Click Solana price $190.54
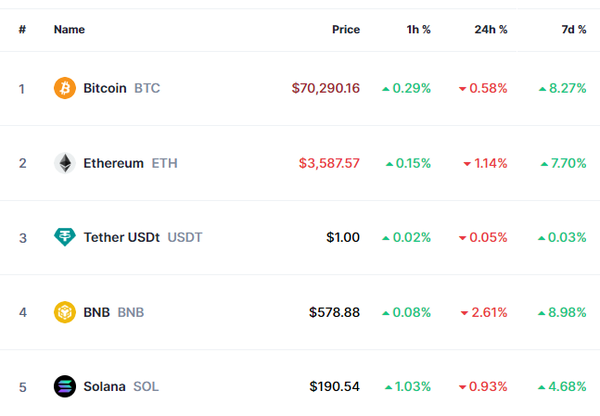 click(x=334, y=386)
